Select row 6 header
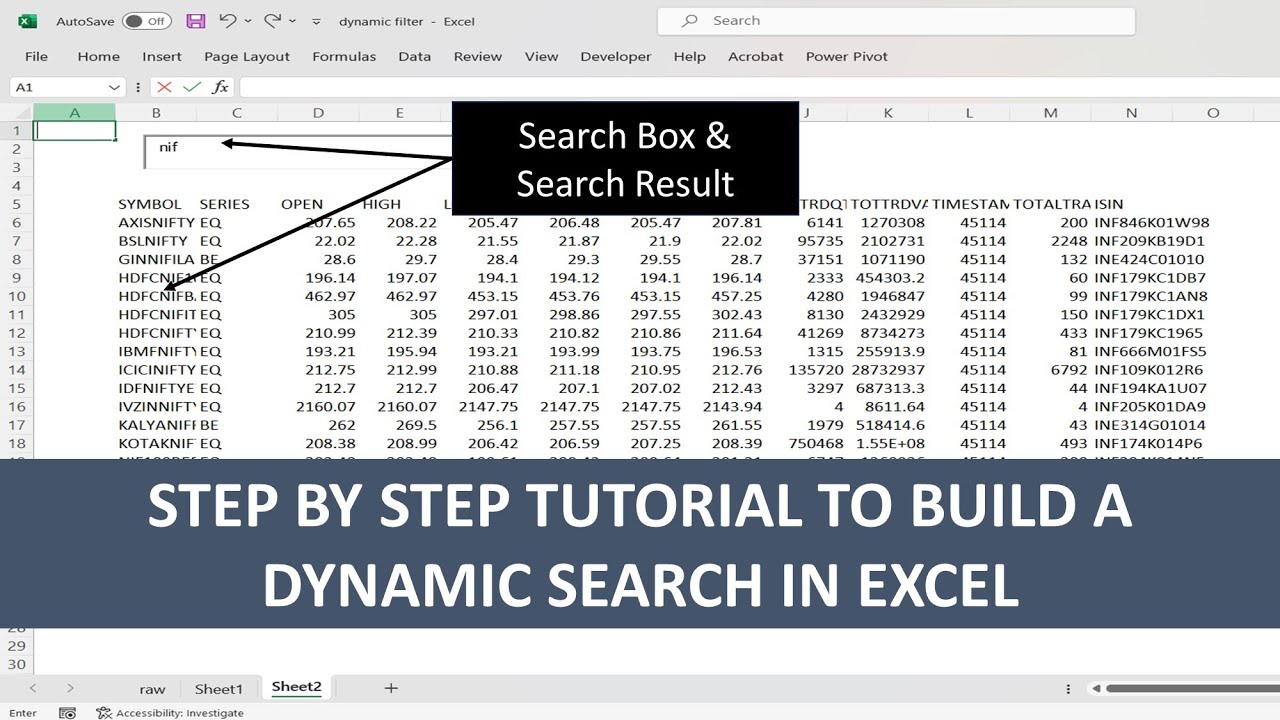 pyautogui.click(x=17, y=223)
